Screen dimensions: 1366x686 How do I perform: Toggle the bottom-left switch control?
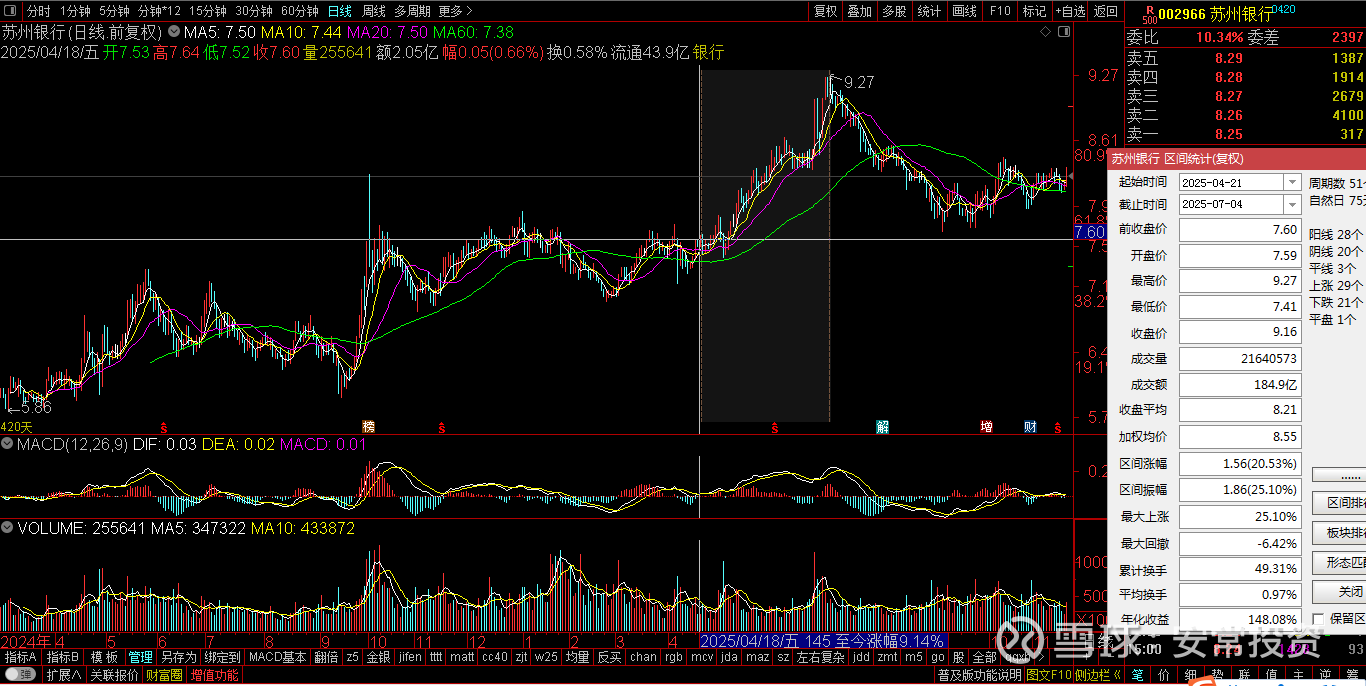pos(21,675)
